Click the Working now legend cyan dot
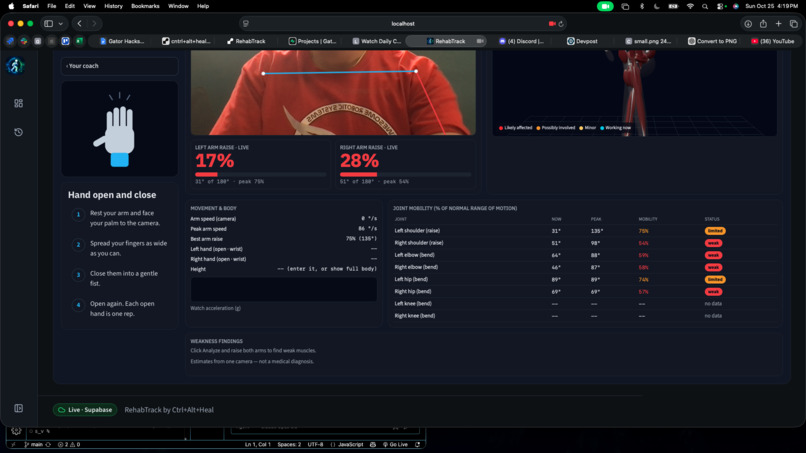Image resolution: width=806 pixels, height=453 pixels. coord(602,128)
